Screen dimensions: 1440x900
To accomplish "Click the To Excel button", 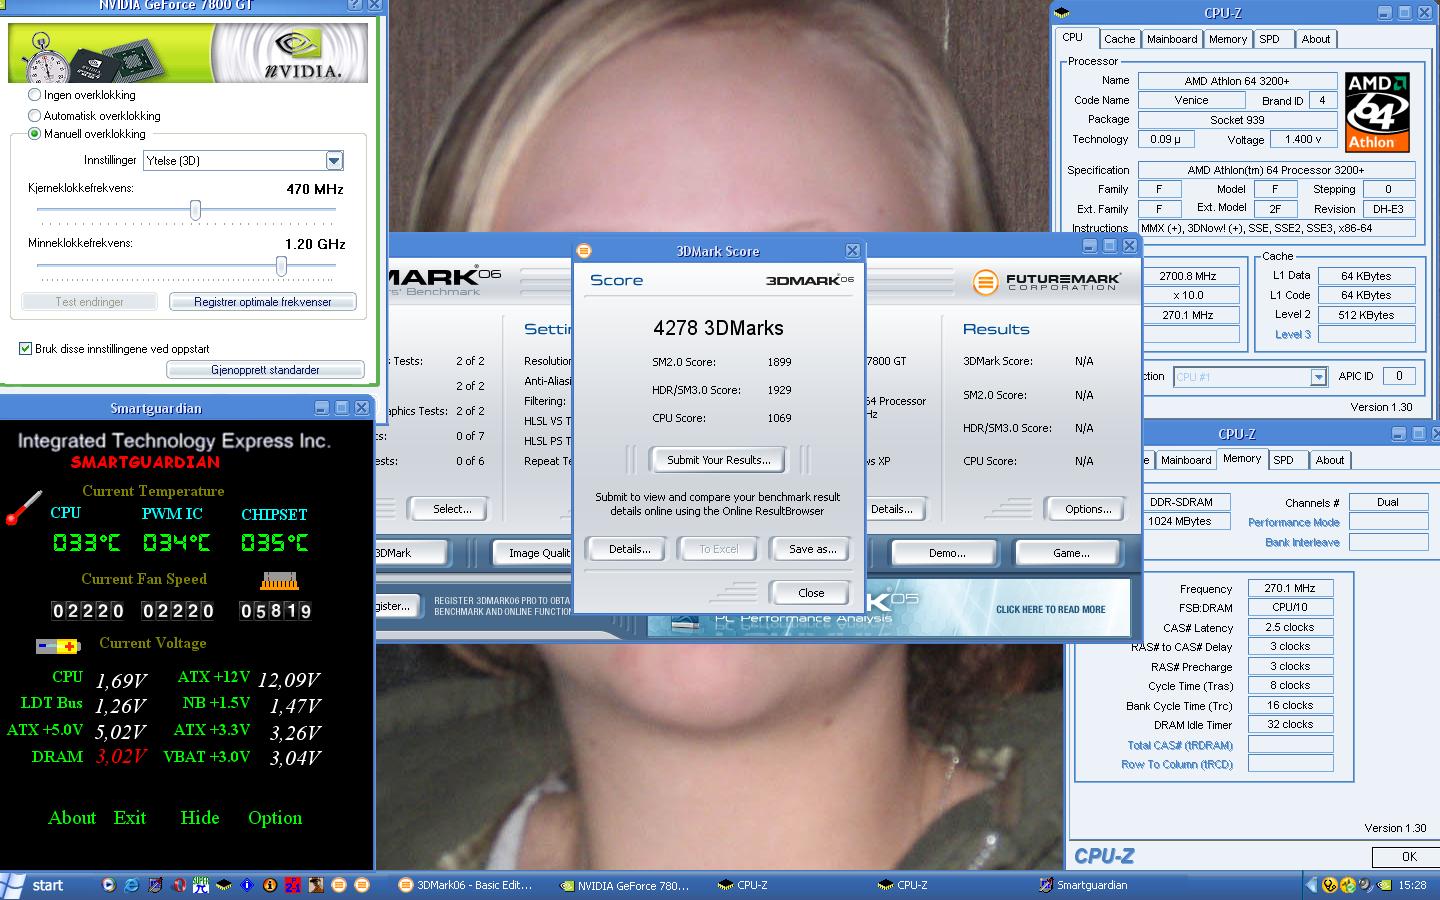I will [x=718, y=549].
